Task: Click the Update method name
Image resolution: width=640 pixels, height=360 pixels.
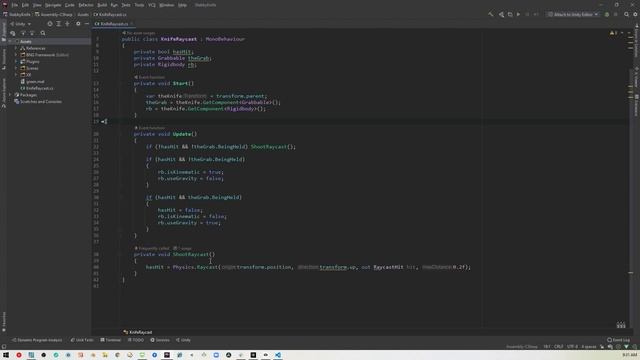Action: [x=182, y=134]
